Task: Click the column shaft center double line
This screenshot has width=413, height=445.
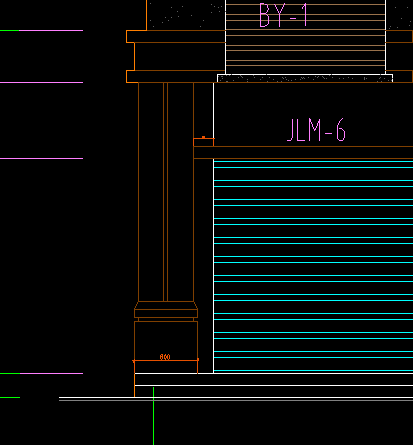Action: pyautogui.click(x=166, y=192)
